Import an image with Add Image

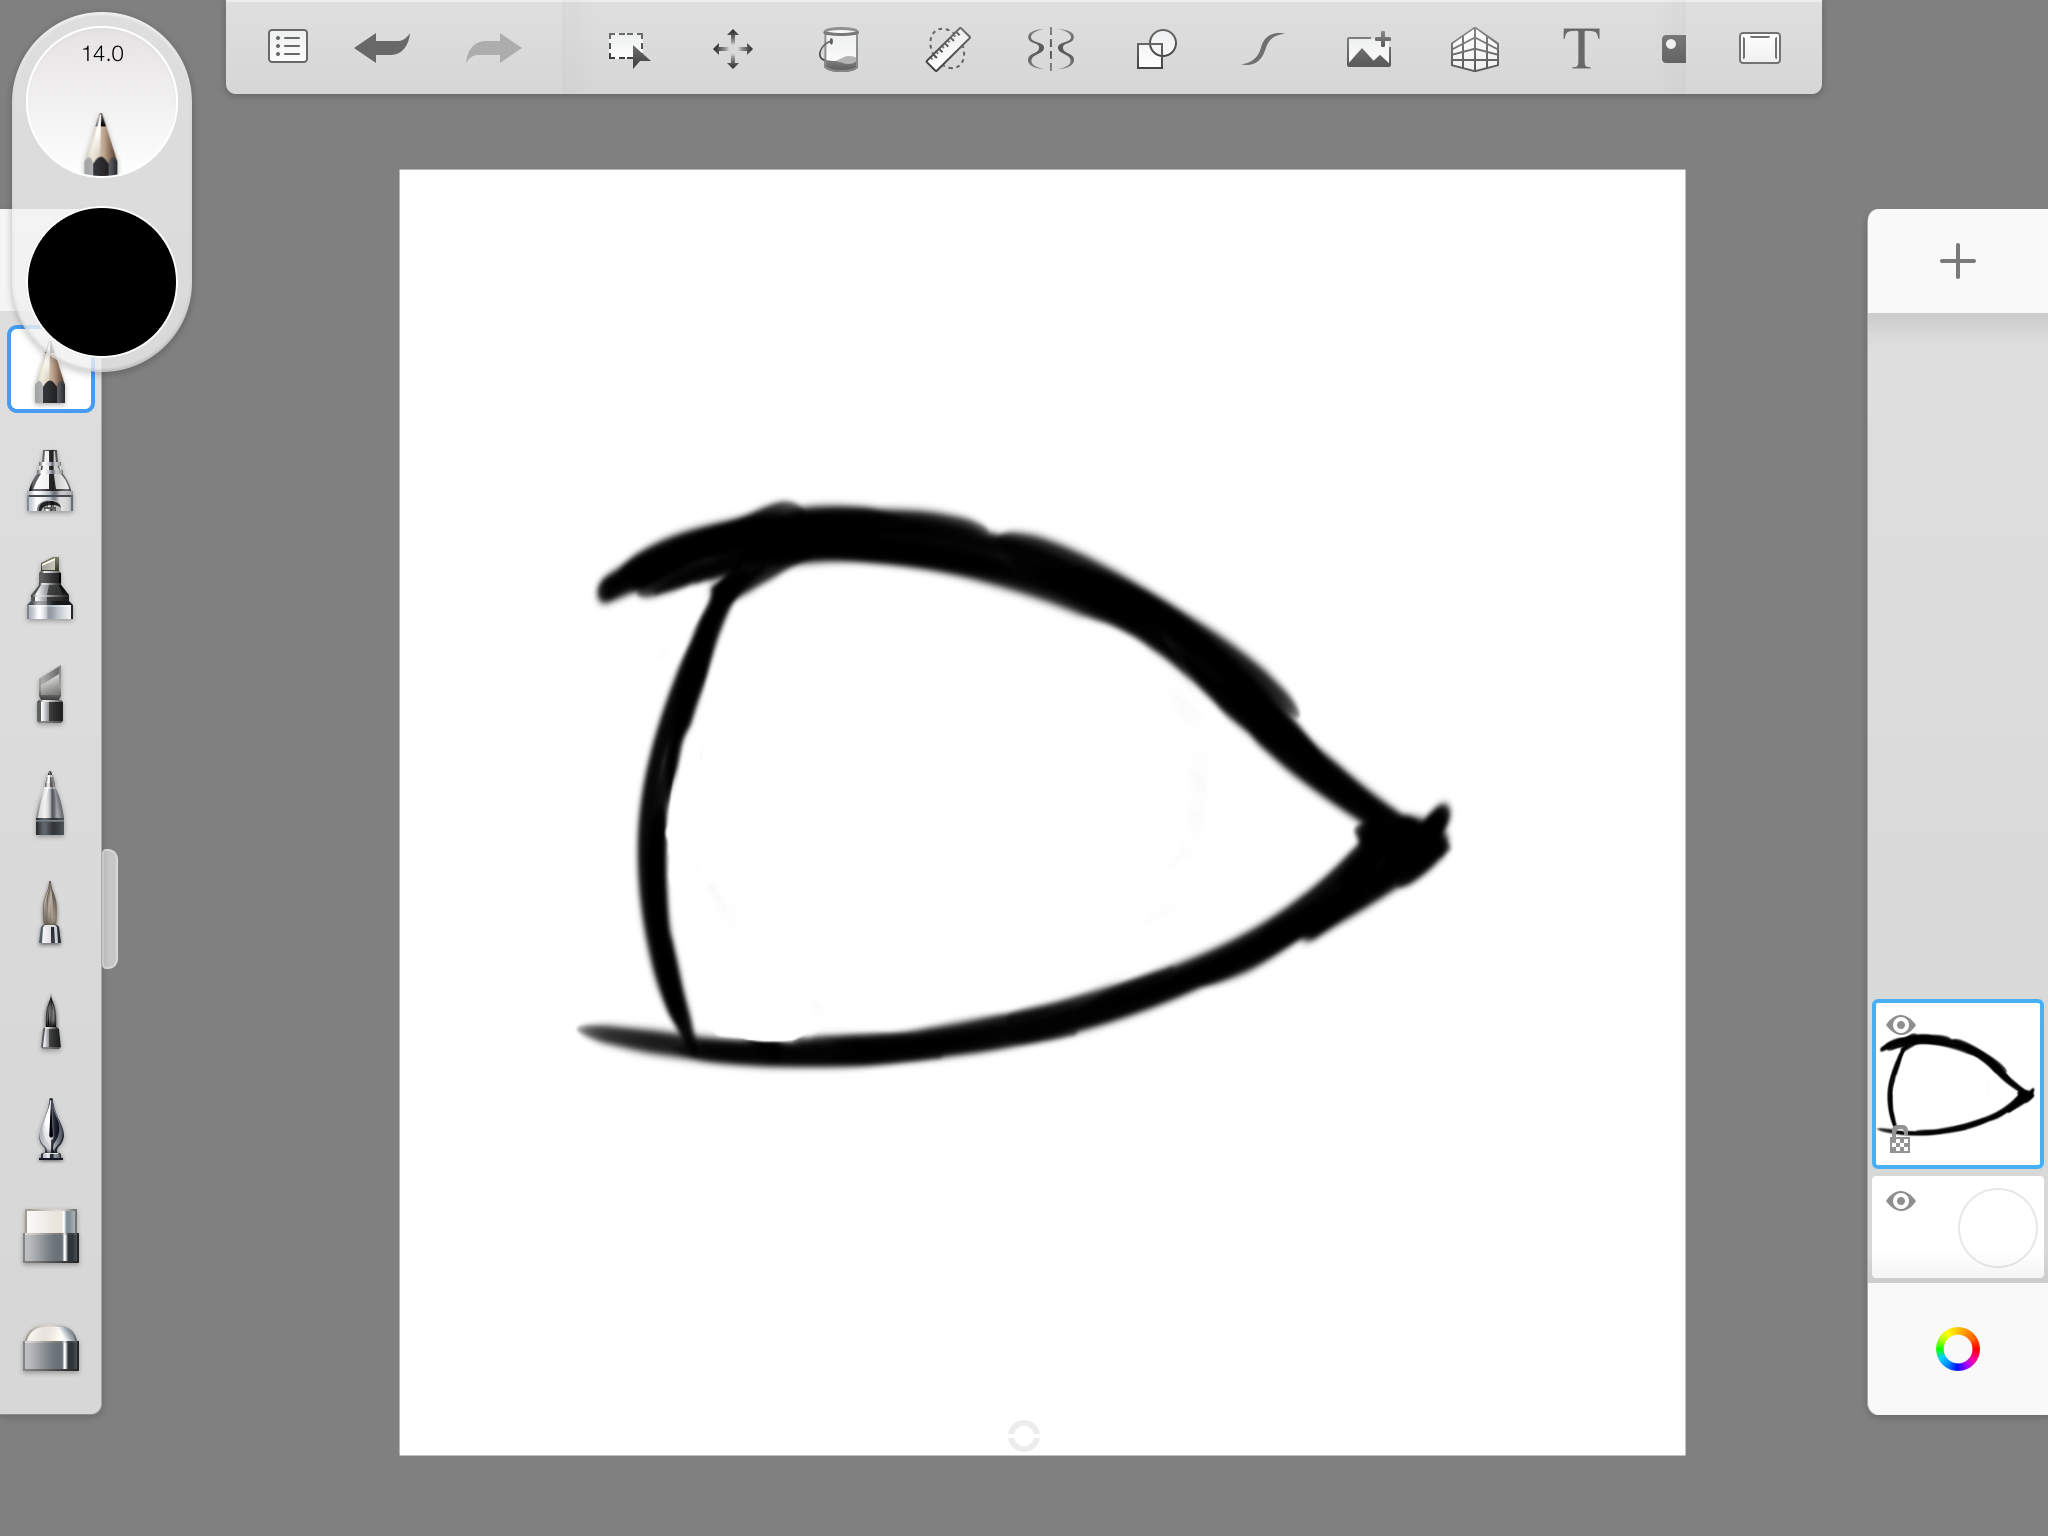[1369, 48]
